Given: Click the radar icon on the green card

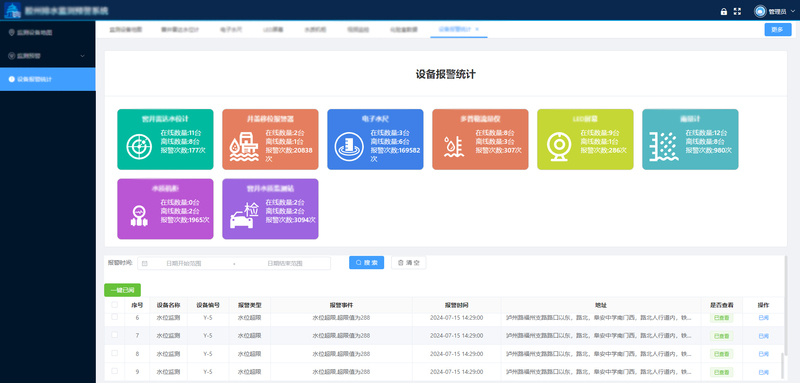Looking at the screenshot, I should (x=139, y=146).
